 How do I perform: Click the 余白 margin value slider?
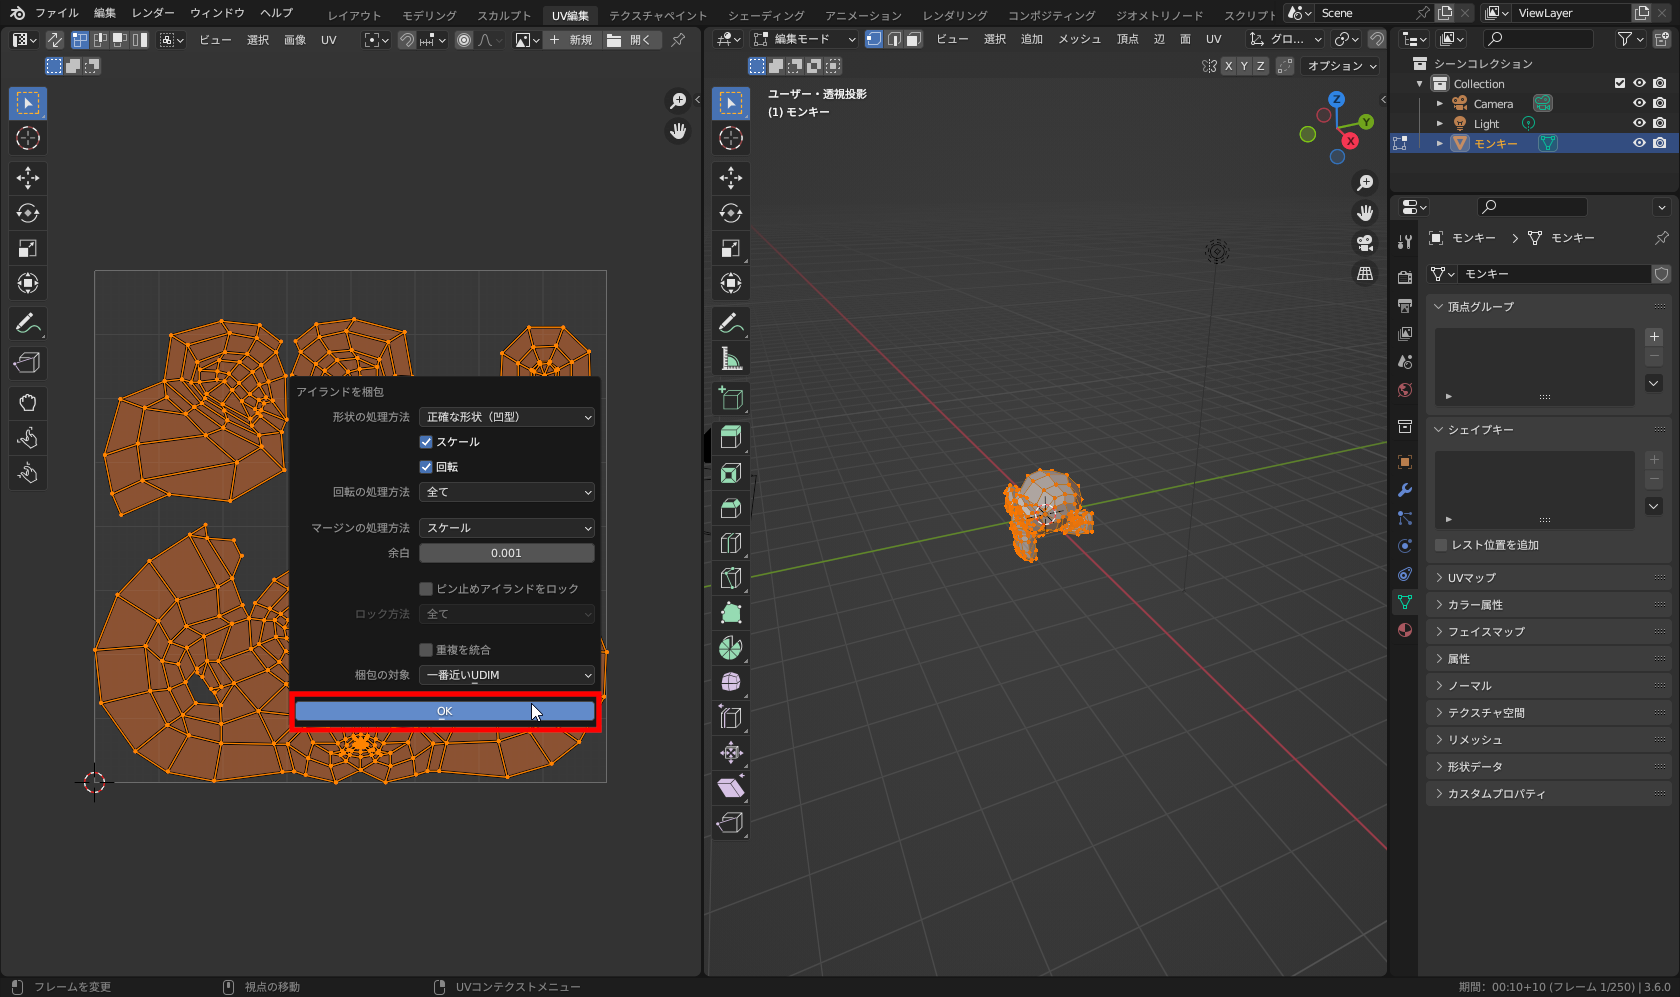507,553
